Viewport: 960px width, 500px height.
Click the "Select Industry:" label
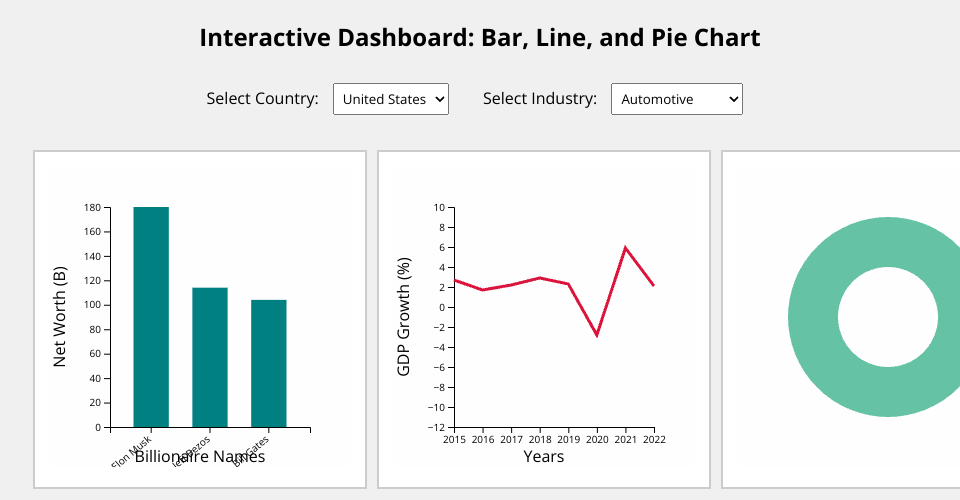coord(540,99)
